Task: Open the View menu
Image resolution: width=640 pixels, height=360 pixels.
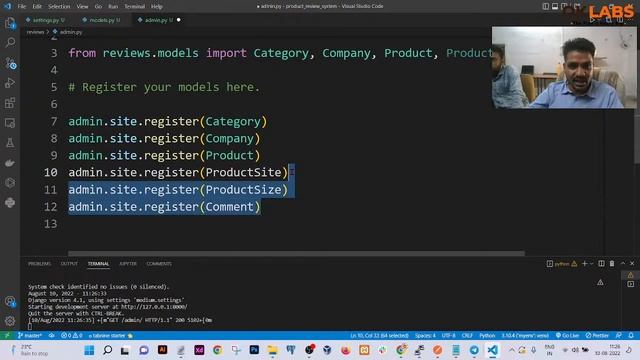Action: click(82, 7)
